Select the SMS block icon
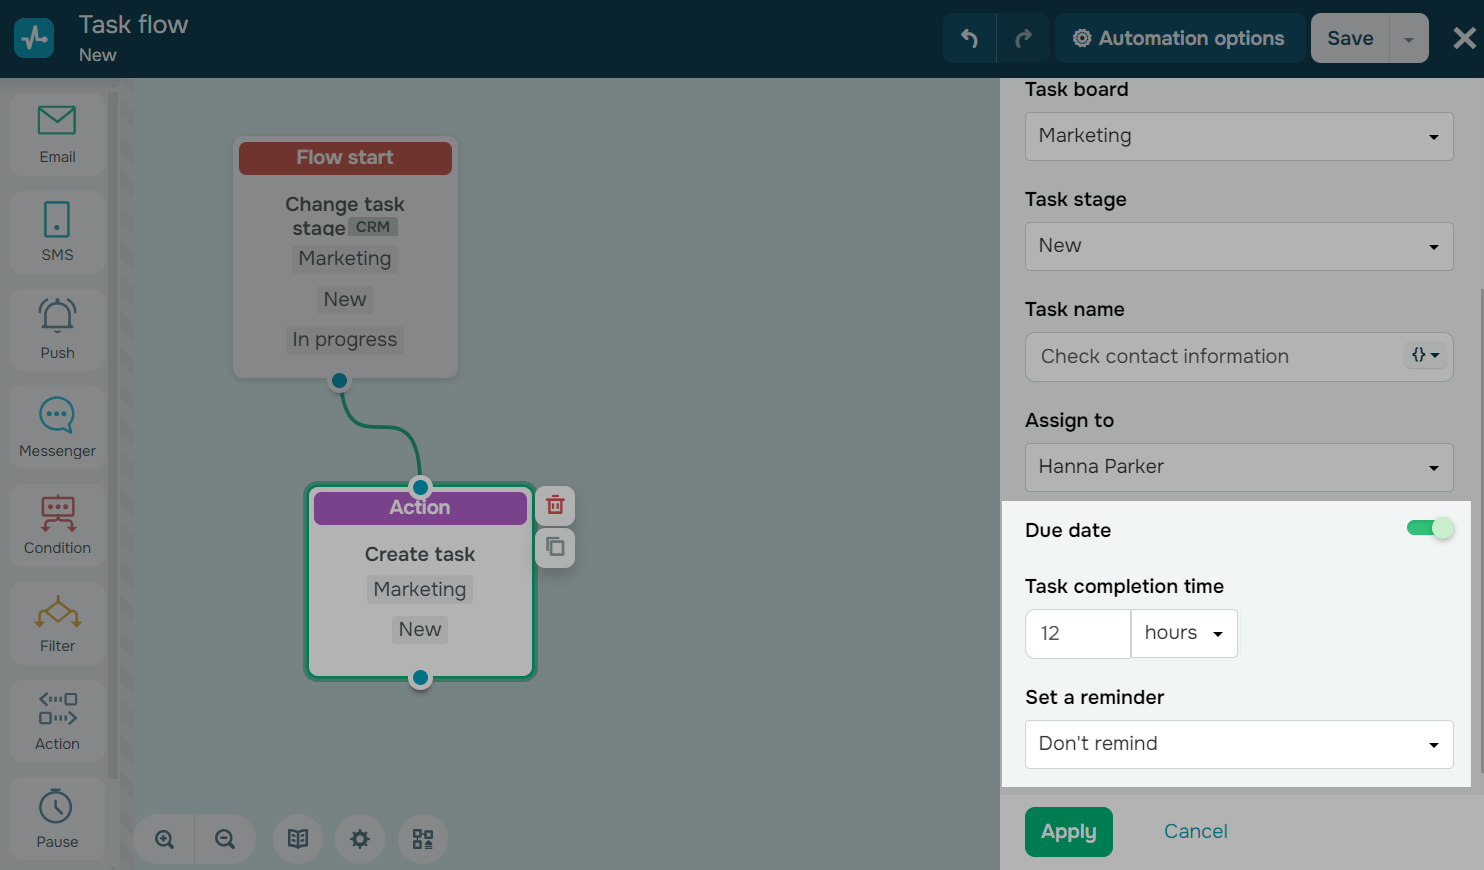1484x870 pixels. click(x=57, y=232)
